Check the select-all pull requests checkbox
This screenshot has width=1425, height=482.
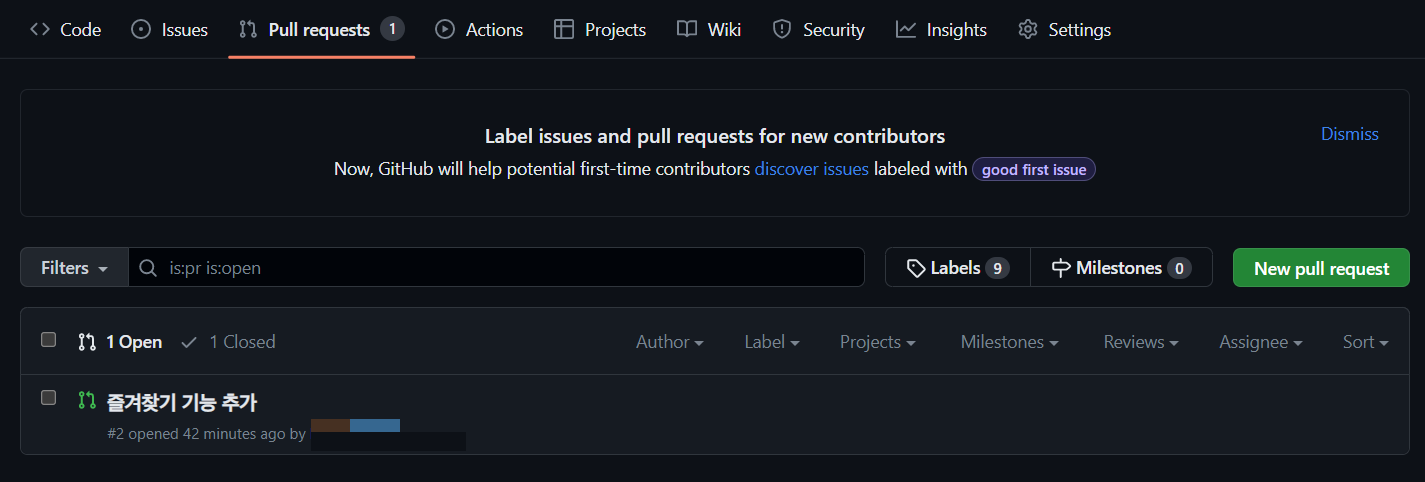click(x=48, y=340)
